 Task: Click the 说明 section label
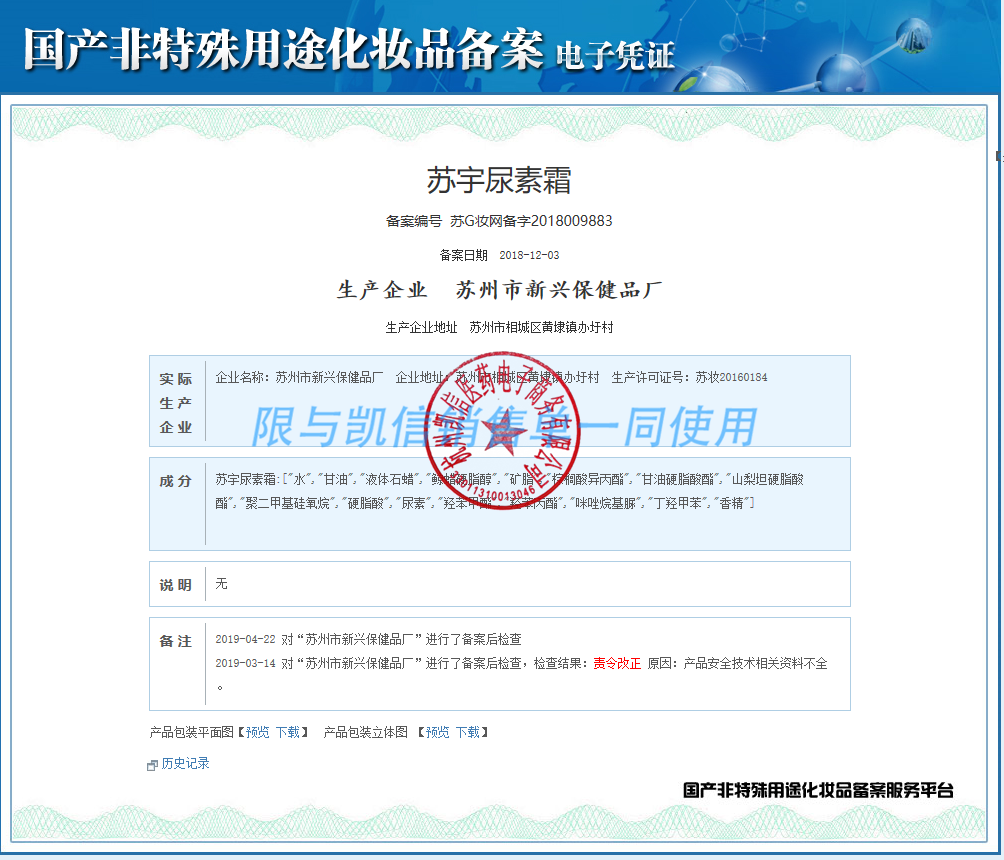176,585
